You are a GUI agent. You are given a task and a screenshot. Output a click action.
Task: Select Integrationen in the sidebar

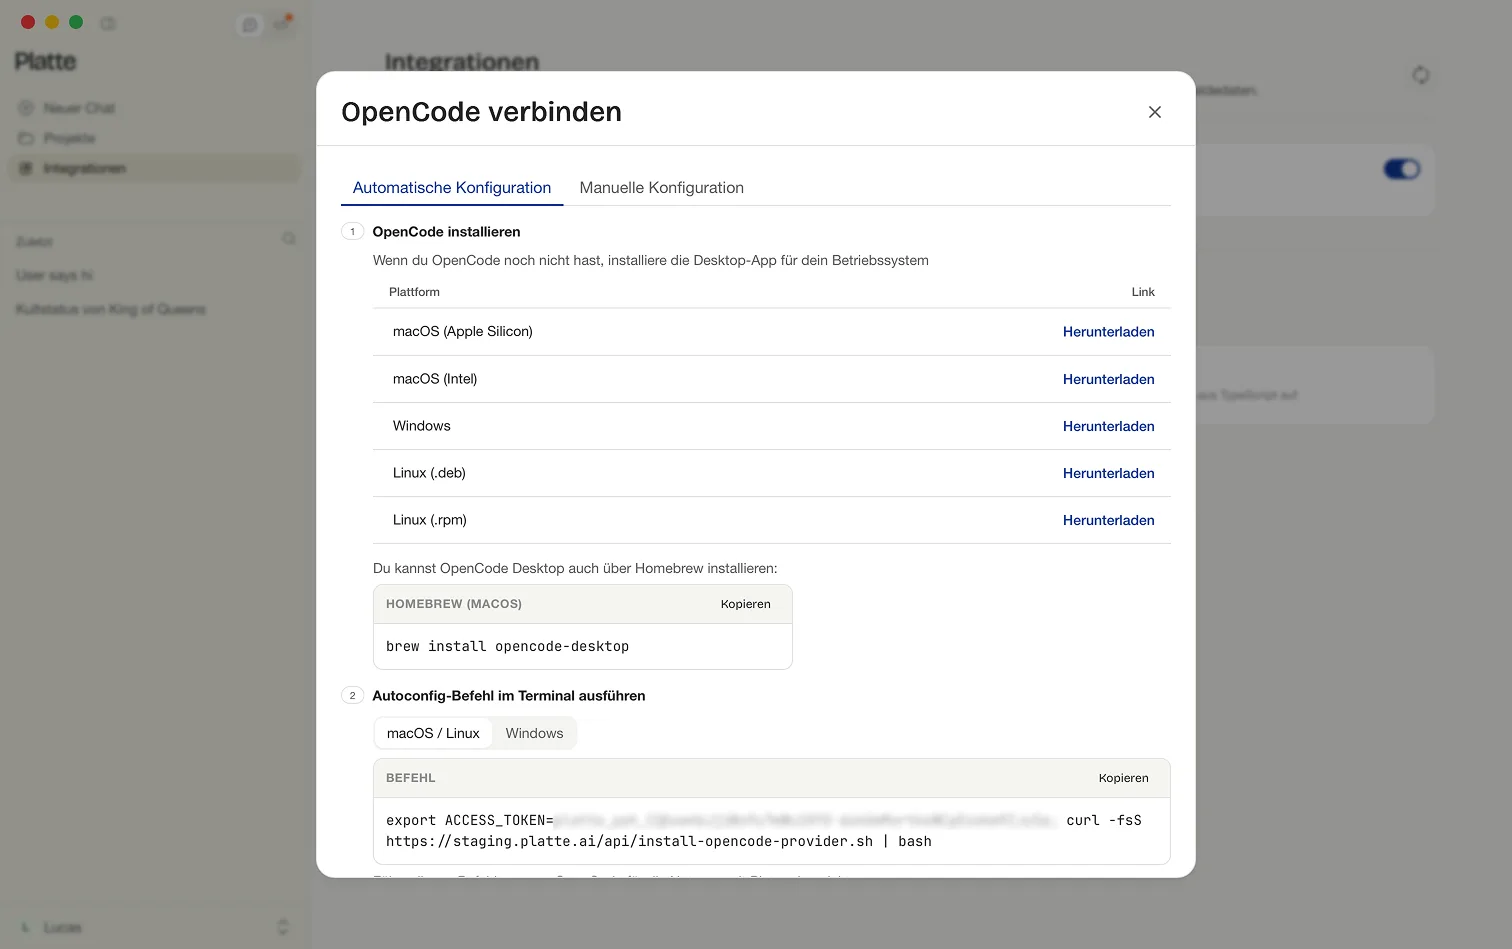pos(154,168)
